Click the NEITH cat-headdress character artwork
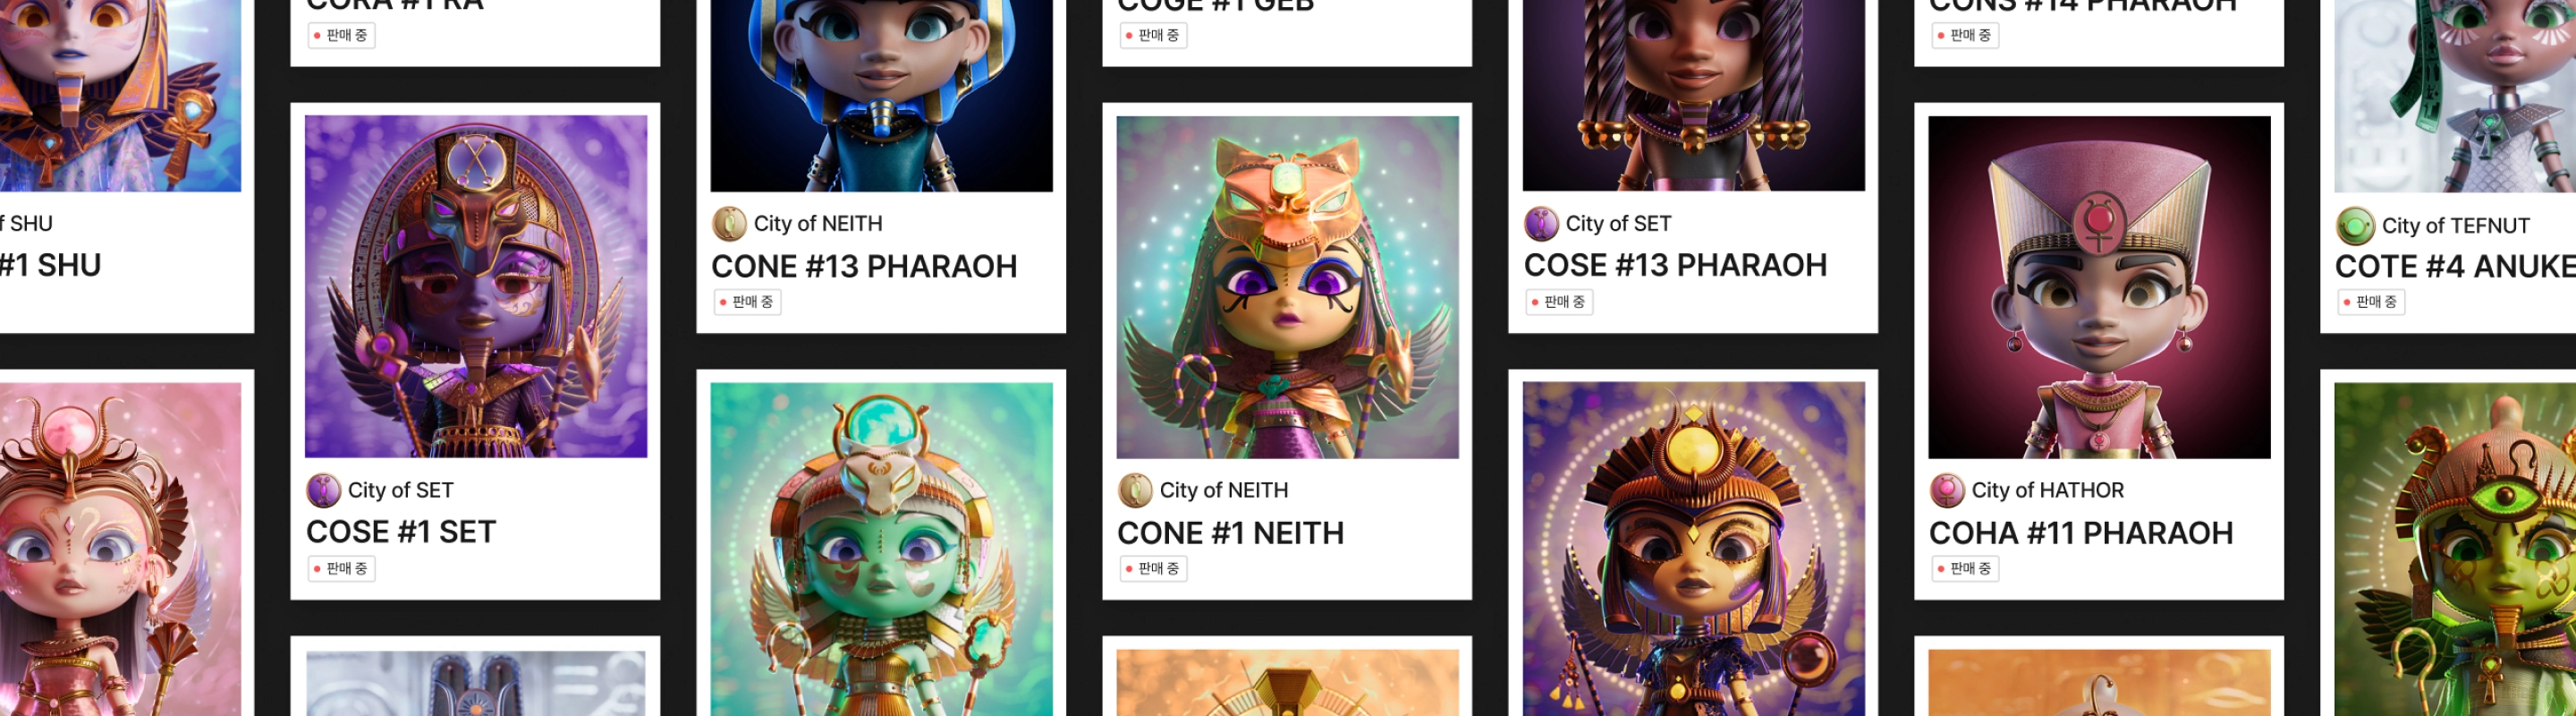 click(x=1287, y=287)
